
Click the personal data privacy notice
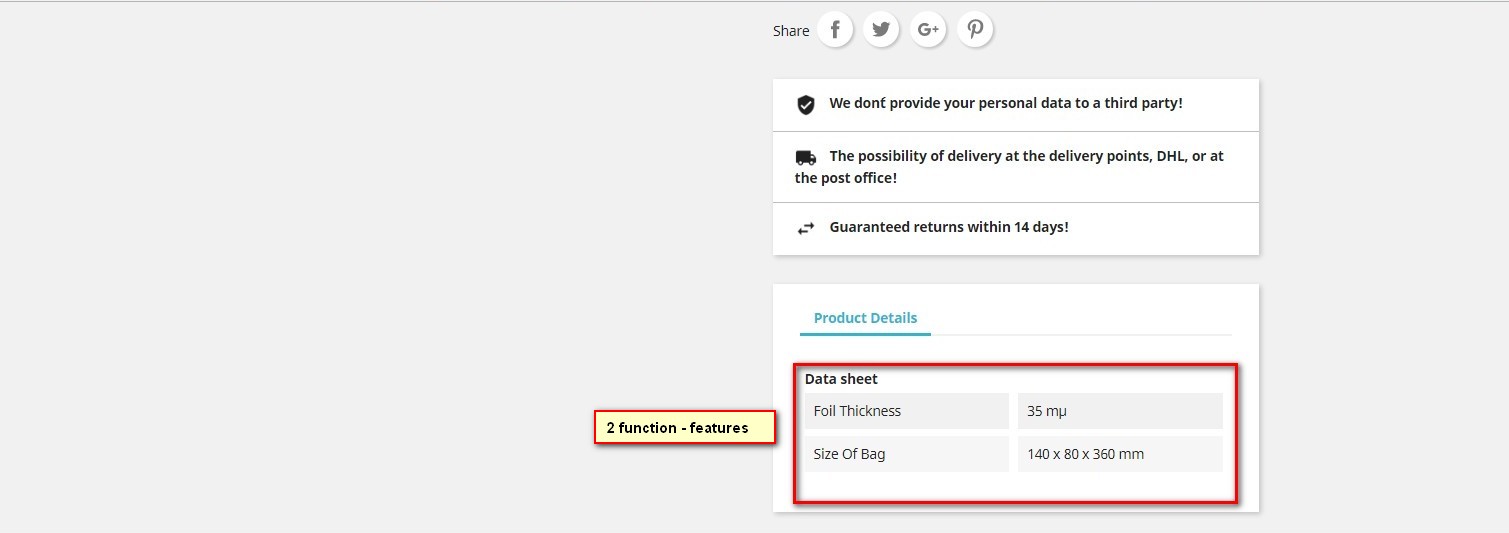coord(1006,103)
